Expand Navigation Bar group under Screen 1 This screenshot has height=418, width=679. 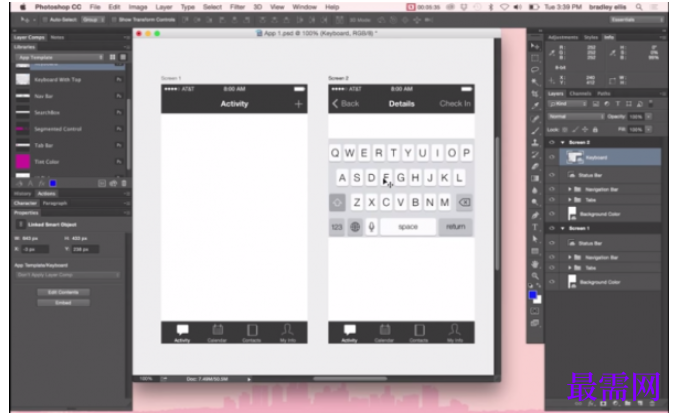coord(569,257)
